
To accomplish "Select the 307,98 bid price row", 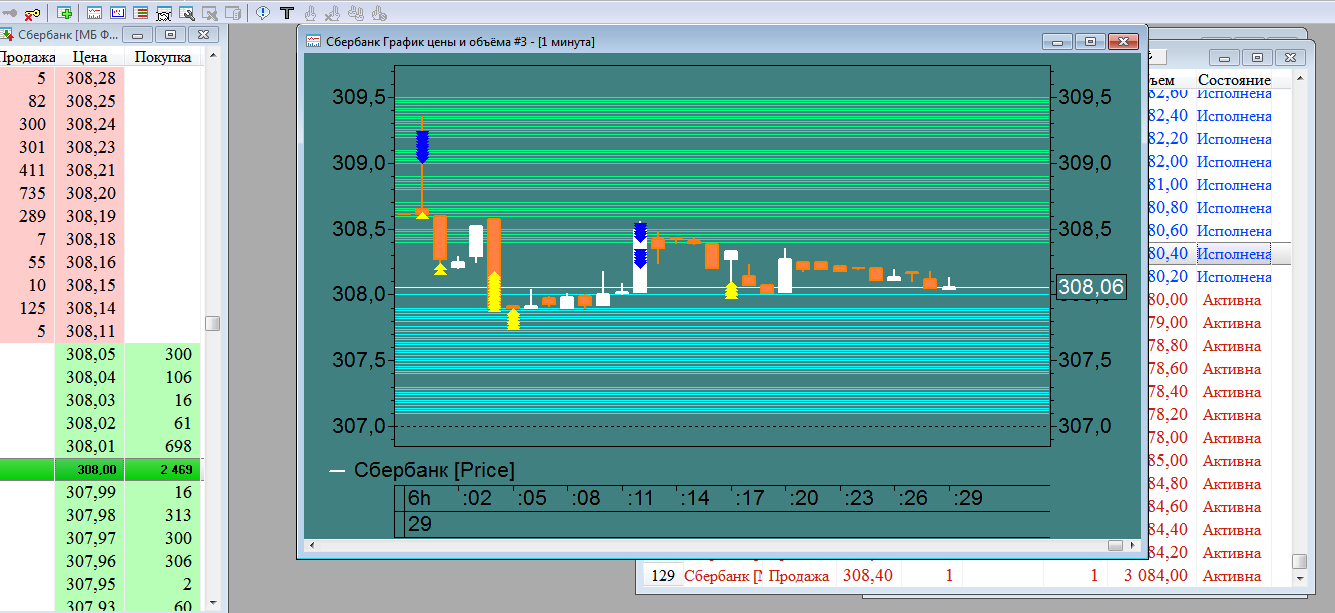I will click(90, 514).
